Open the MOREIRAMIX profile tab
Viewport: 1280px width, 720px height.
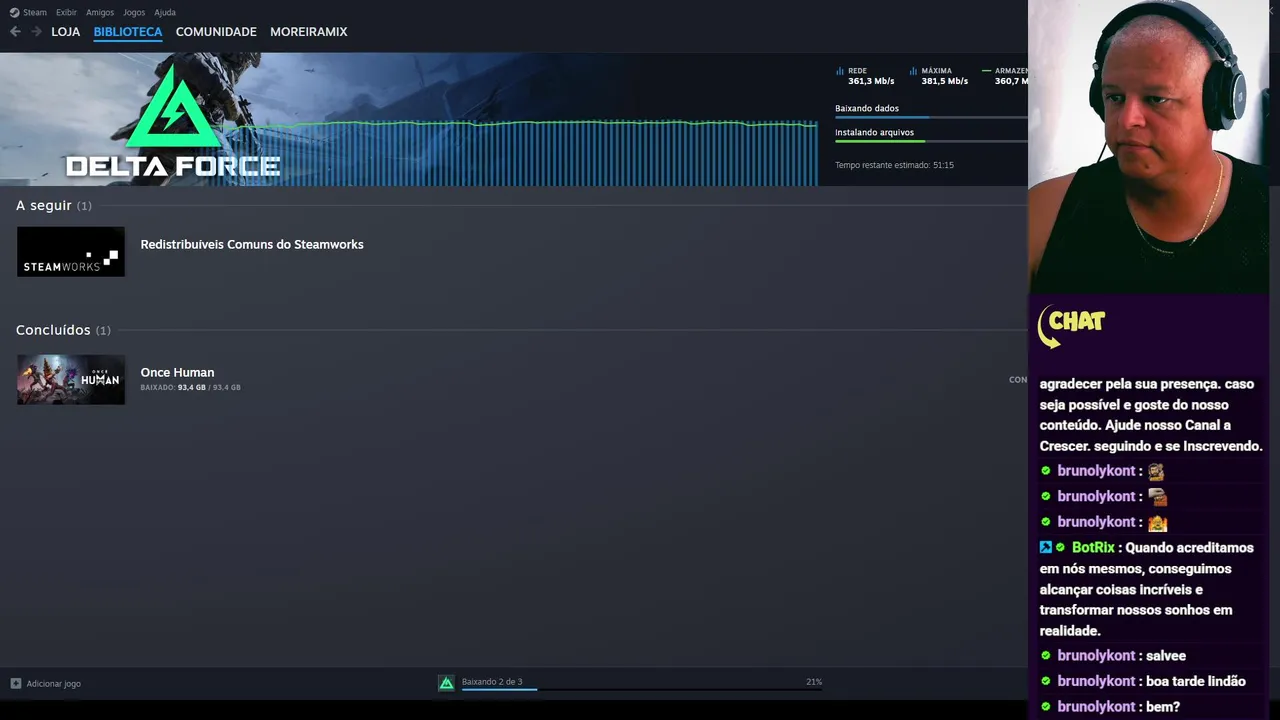pos(309,32)
